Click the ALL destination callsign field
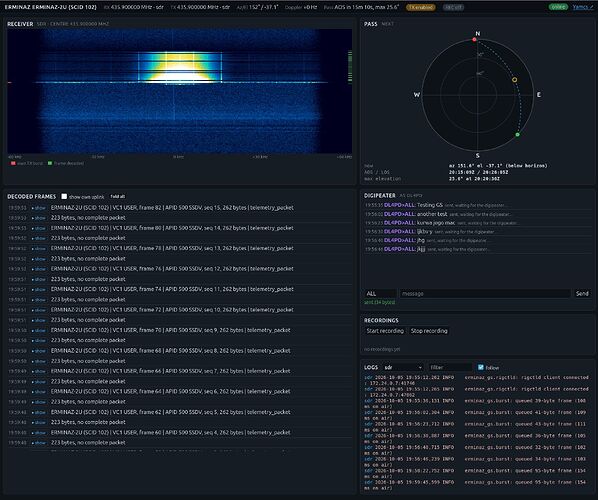 [x=380, y=293]
